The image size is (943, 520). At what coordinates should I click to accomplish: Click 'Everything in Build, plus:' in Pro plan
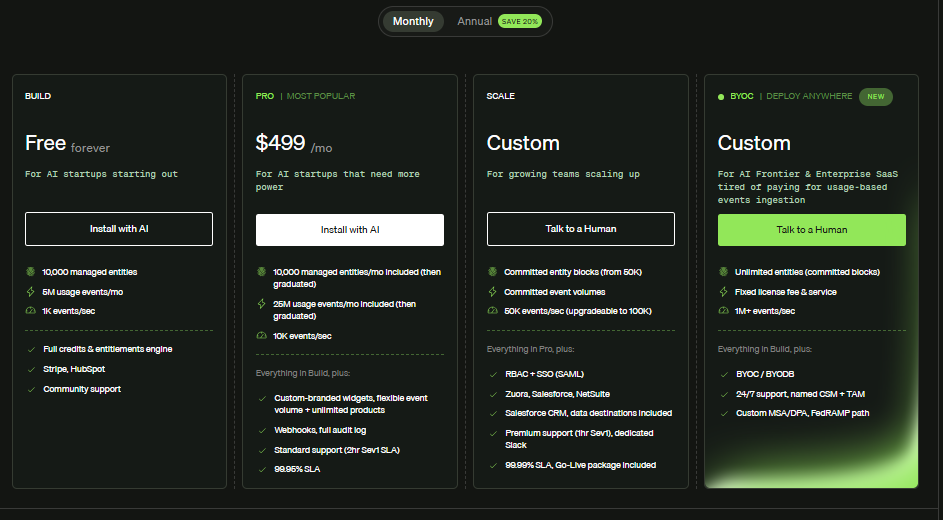[x=303, y=373]
